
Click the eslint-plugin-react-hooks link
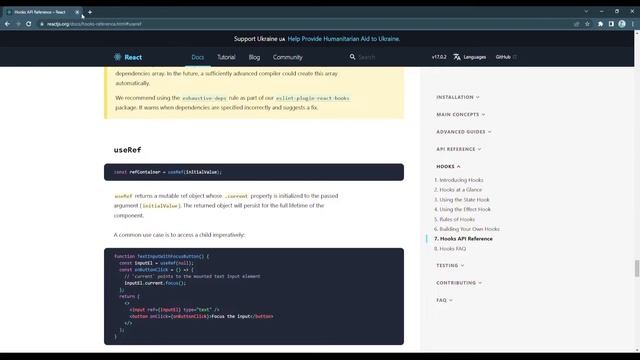(x=313, y=98)
